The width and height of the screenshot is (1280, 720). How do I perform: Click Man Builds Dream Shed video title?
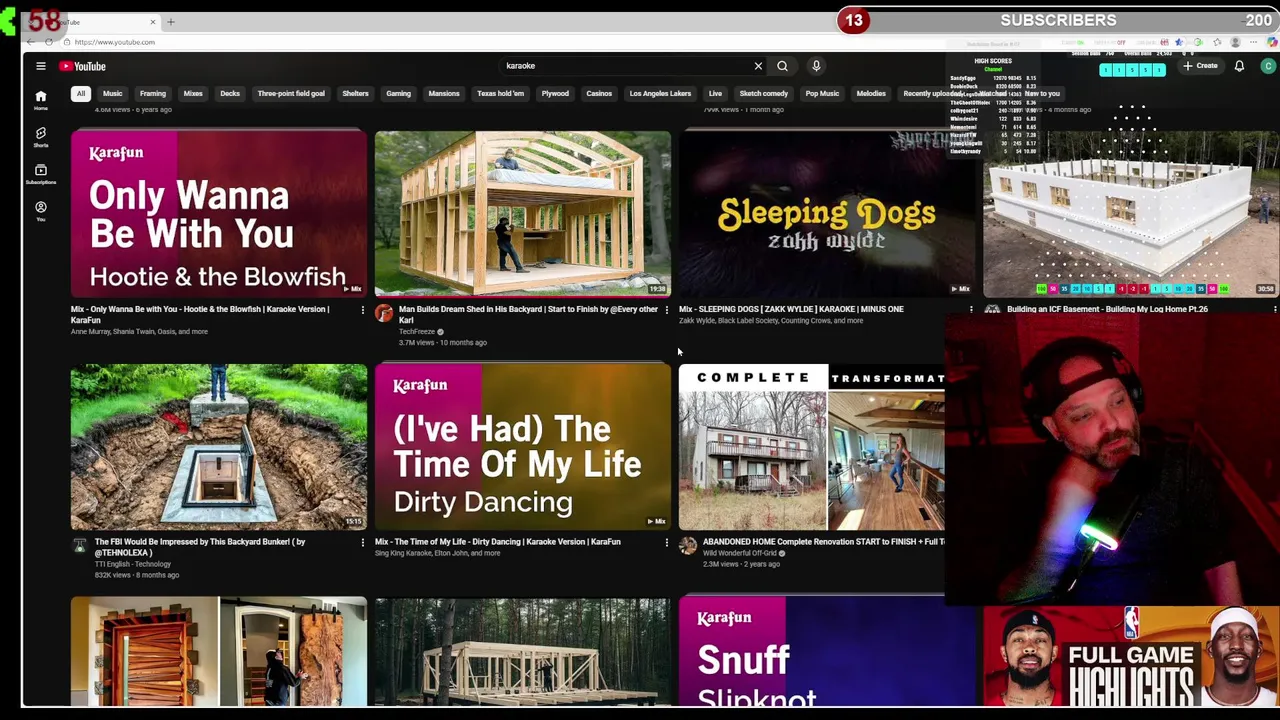point(528,314)
